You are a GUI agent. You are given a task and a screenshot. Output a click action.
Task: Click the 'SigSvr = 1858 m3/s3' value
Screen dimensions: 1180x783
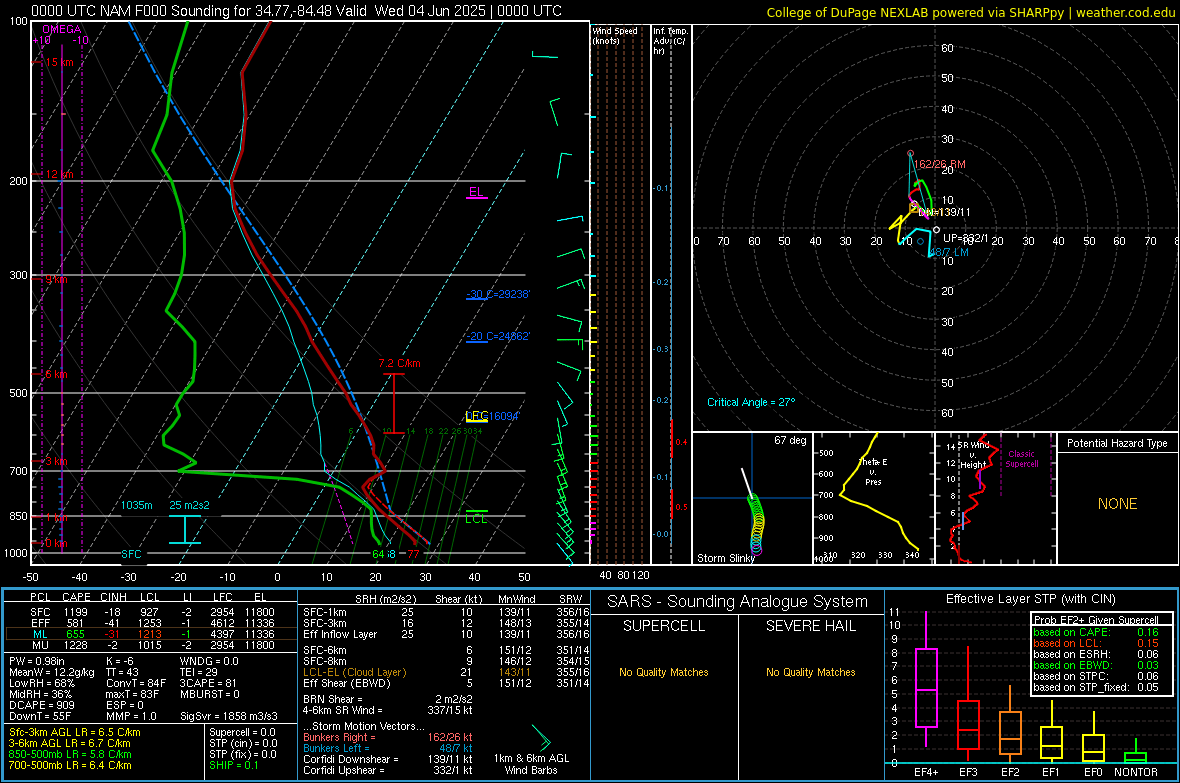click(229, 716)
